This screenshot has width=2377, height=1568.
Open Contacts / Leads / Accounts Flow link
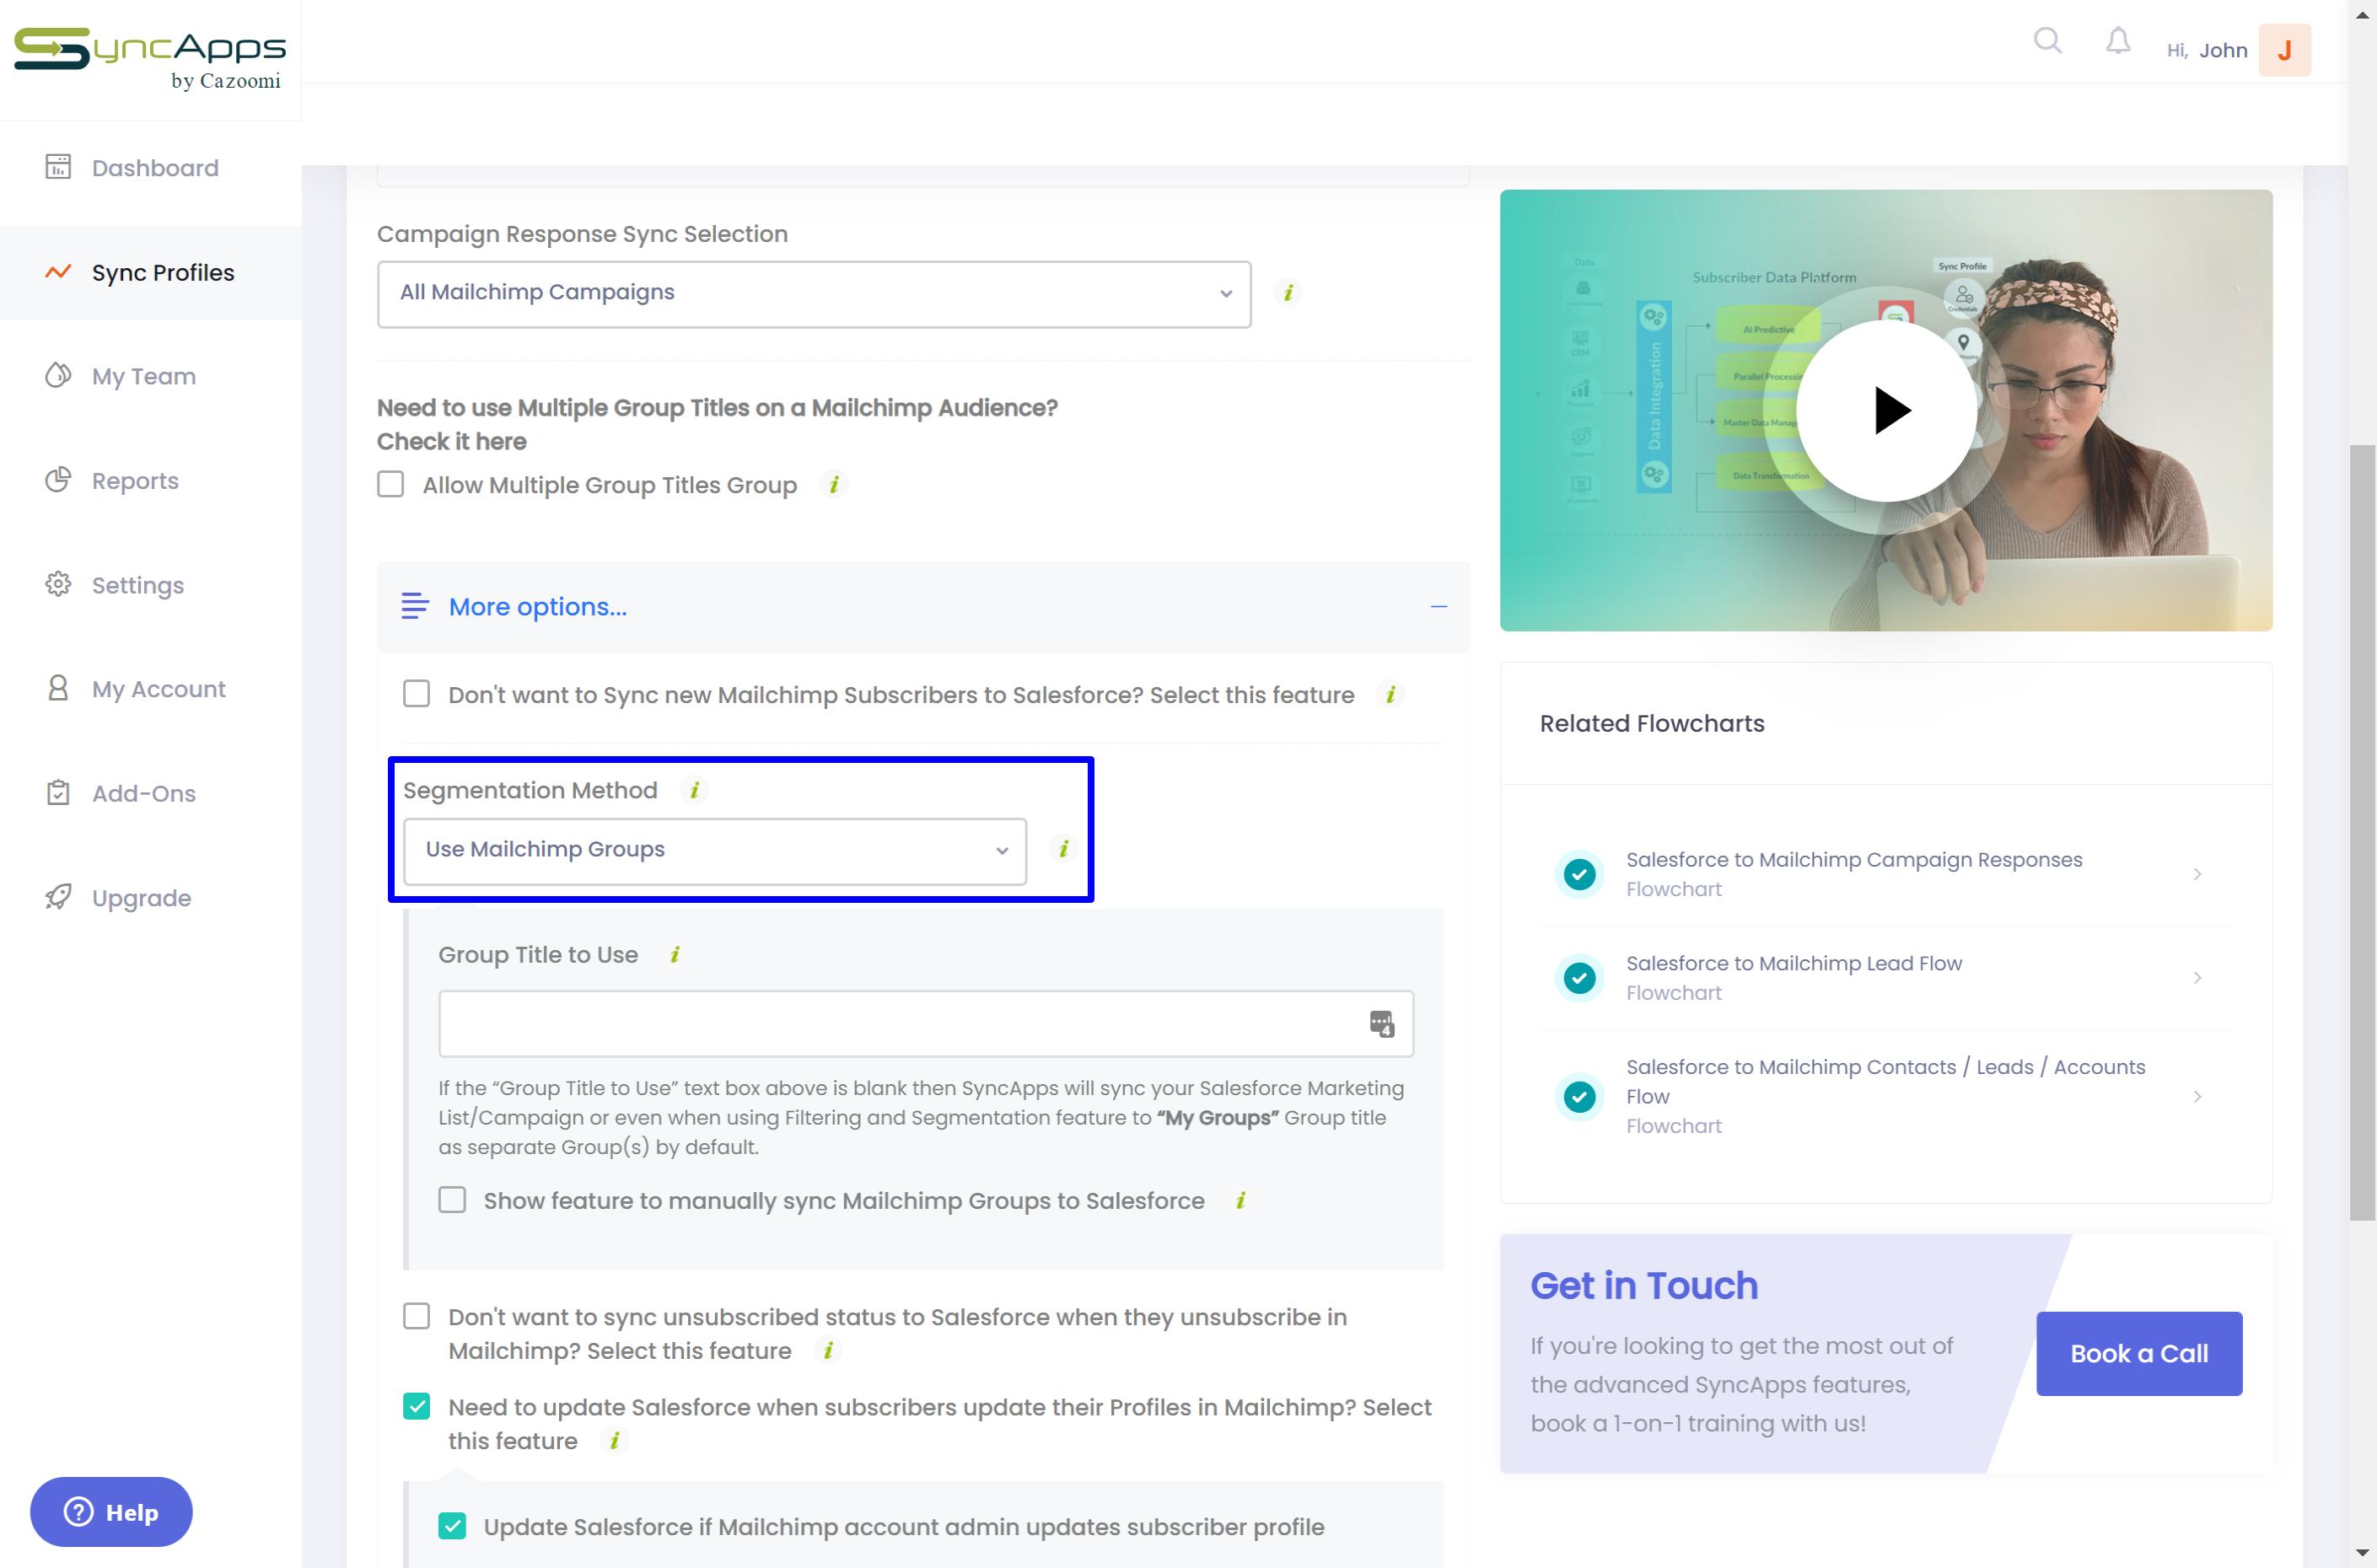(1885, 1082)
